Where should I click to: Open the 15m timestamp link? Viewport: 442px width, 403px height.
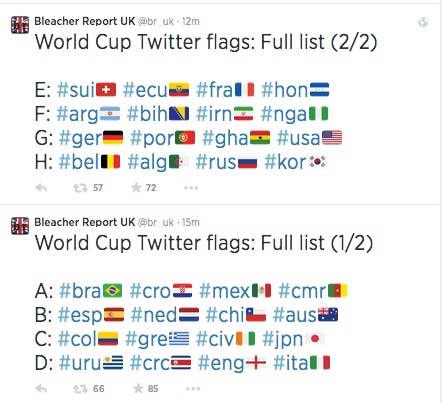191,223
